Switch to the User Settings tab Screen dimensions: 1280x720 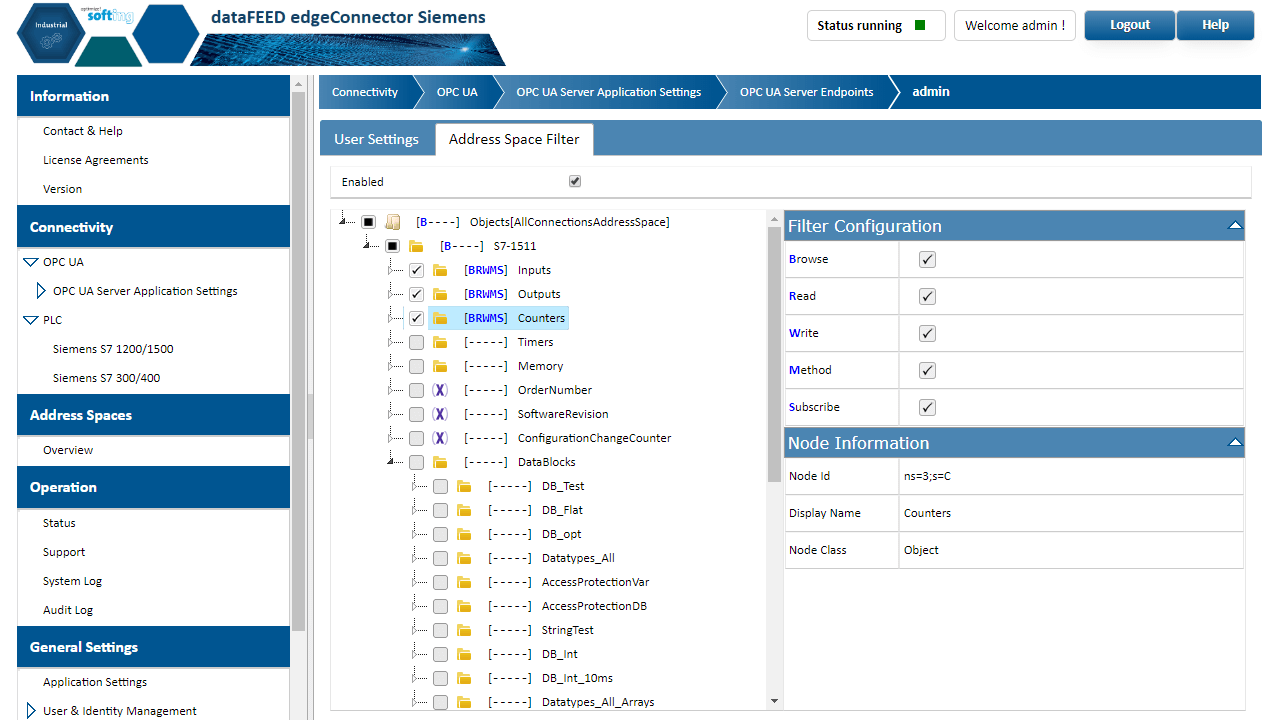pos(378,139)
